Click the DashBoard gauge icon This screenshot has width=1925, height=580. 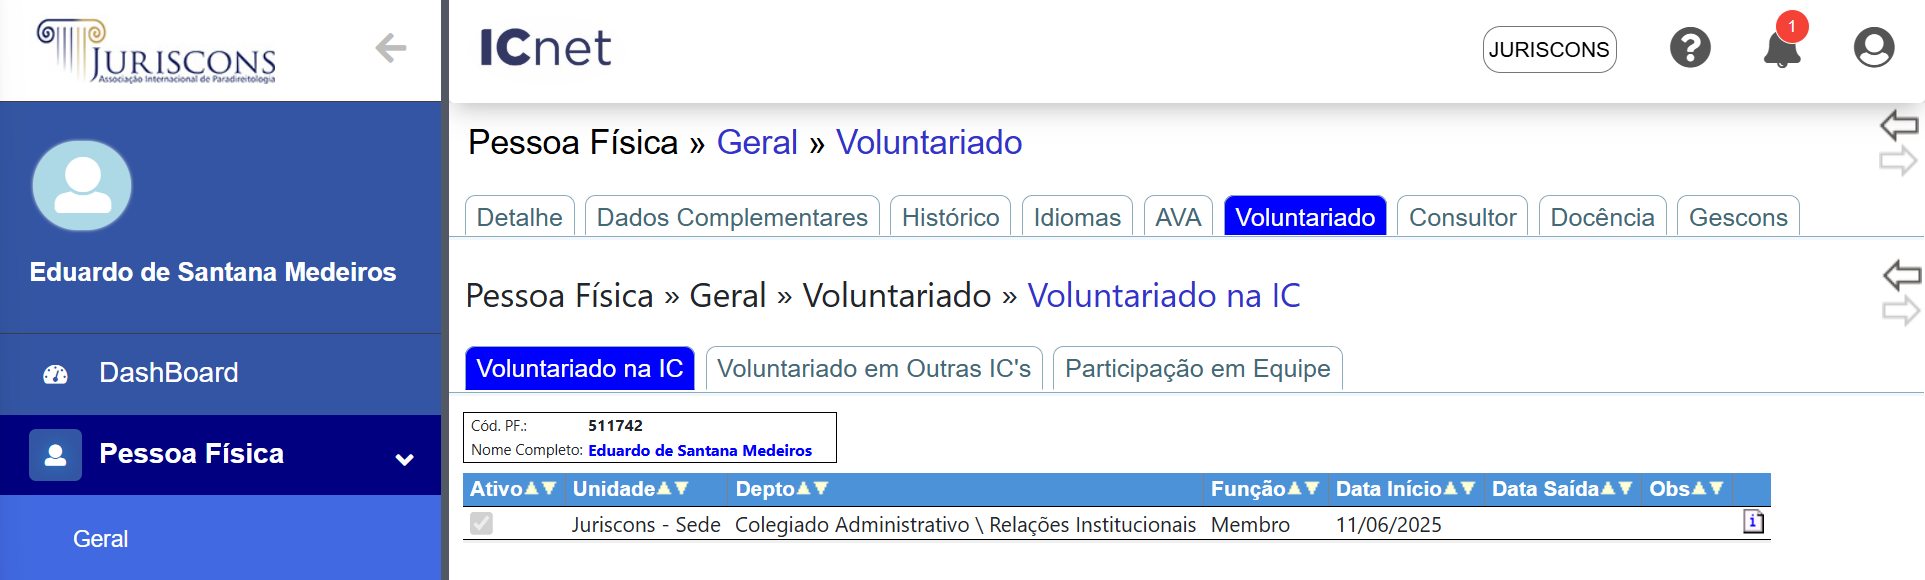(x=56, y=374)
